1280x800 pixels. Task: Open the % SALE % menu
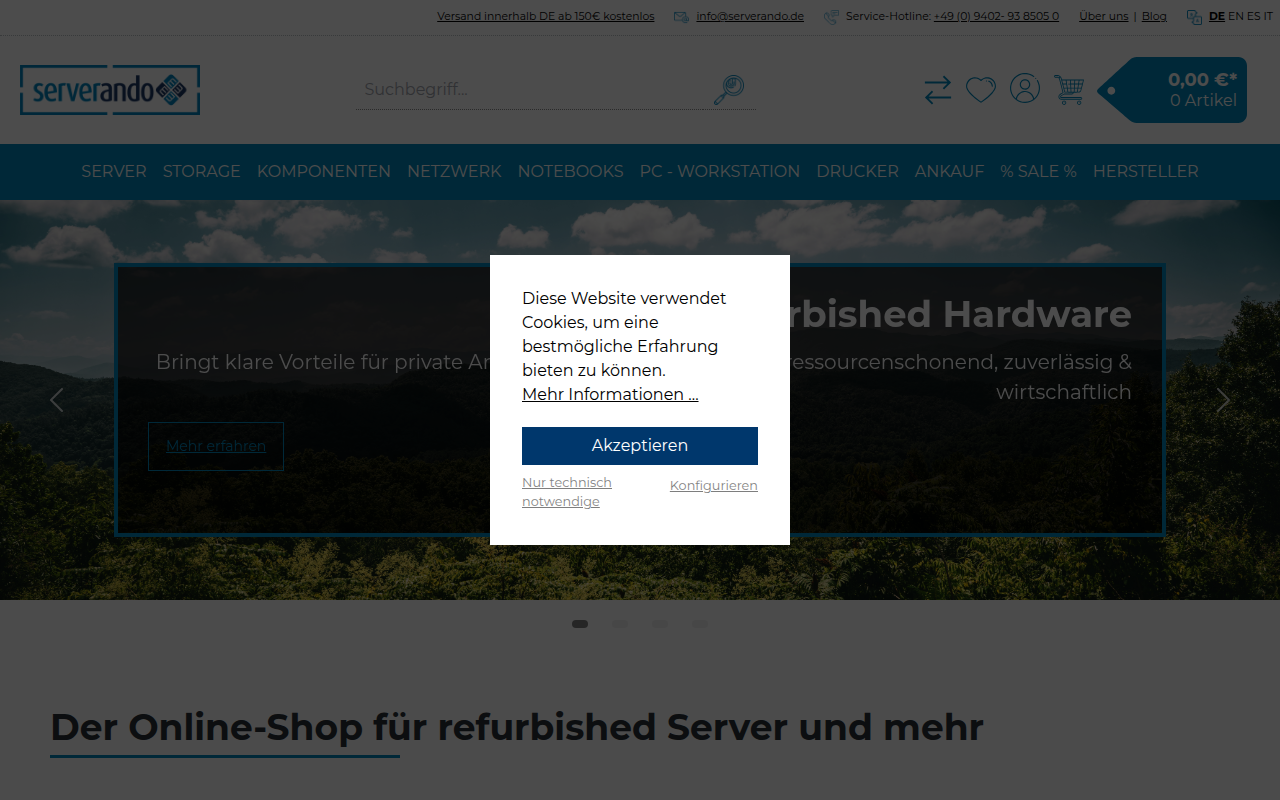pos(1039,171)
